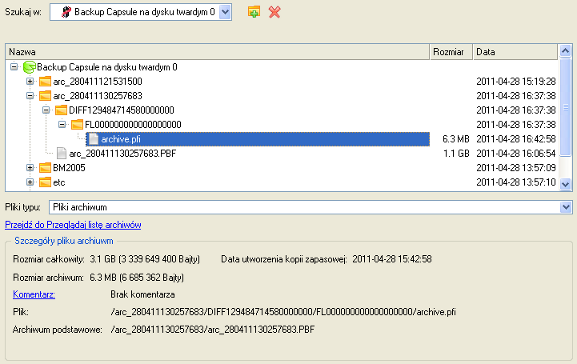Click the date 2011-04-28 13:57:09

pos(516,168)
